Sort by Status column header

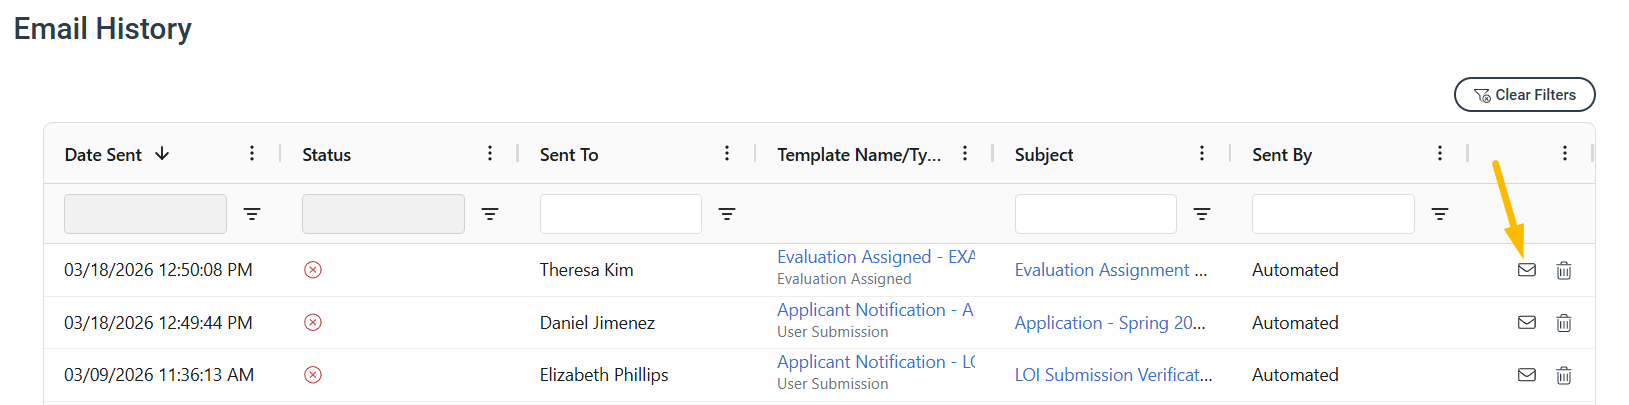327,155
